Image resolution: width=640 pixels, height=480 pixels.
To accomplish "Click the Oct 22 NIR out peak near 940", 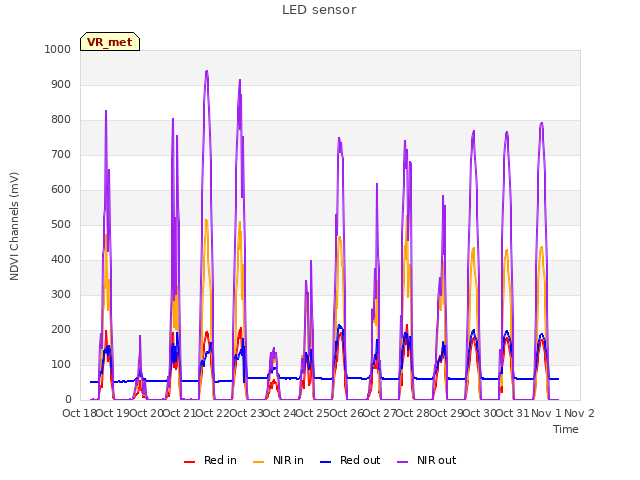I will [207, 71].
